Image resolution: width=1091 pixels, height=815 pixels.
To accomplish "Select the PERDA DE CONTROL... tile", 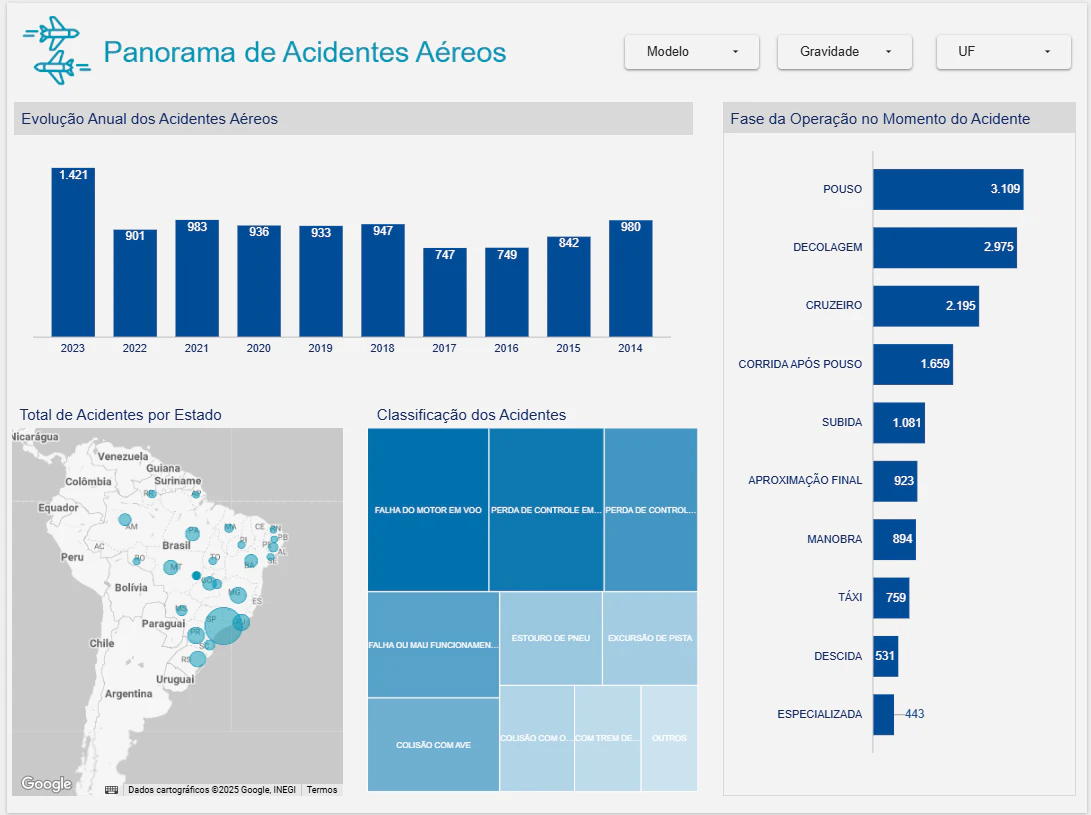I will click(651, 509).
